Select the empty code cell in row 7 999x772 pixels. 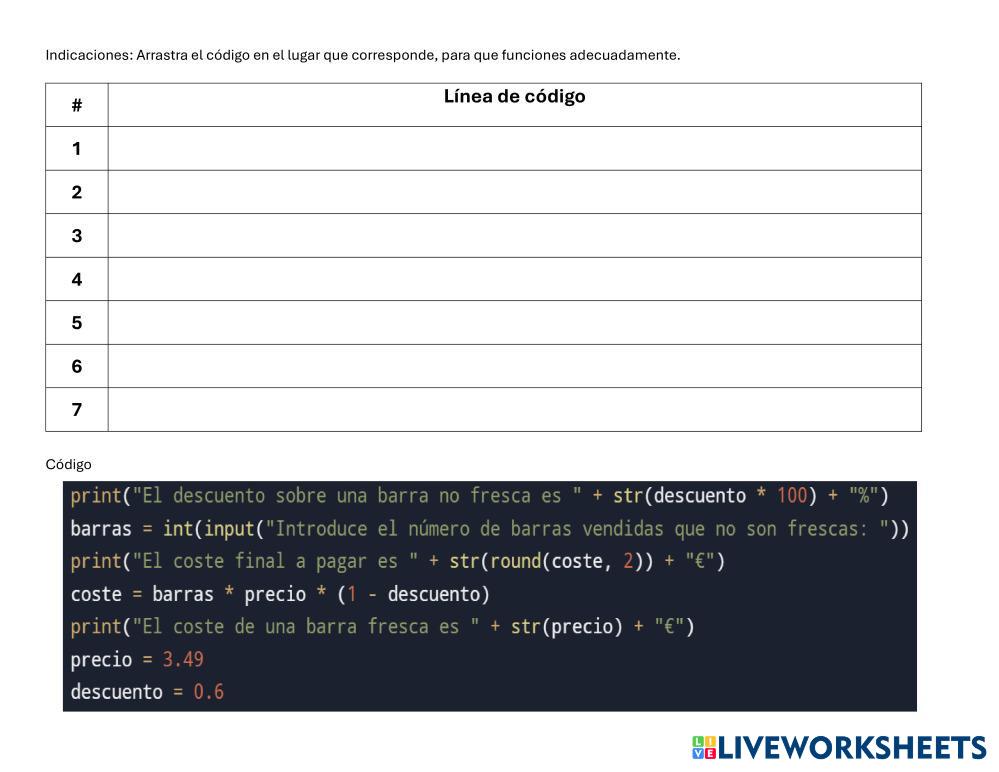pyautogui.click(x=514, y=409)
